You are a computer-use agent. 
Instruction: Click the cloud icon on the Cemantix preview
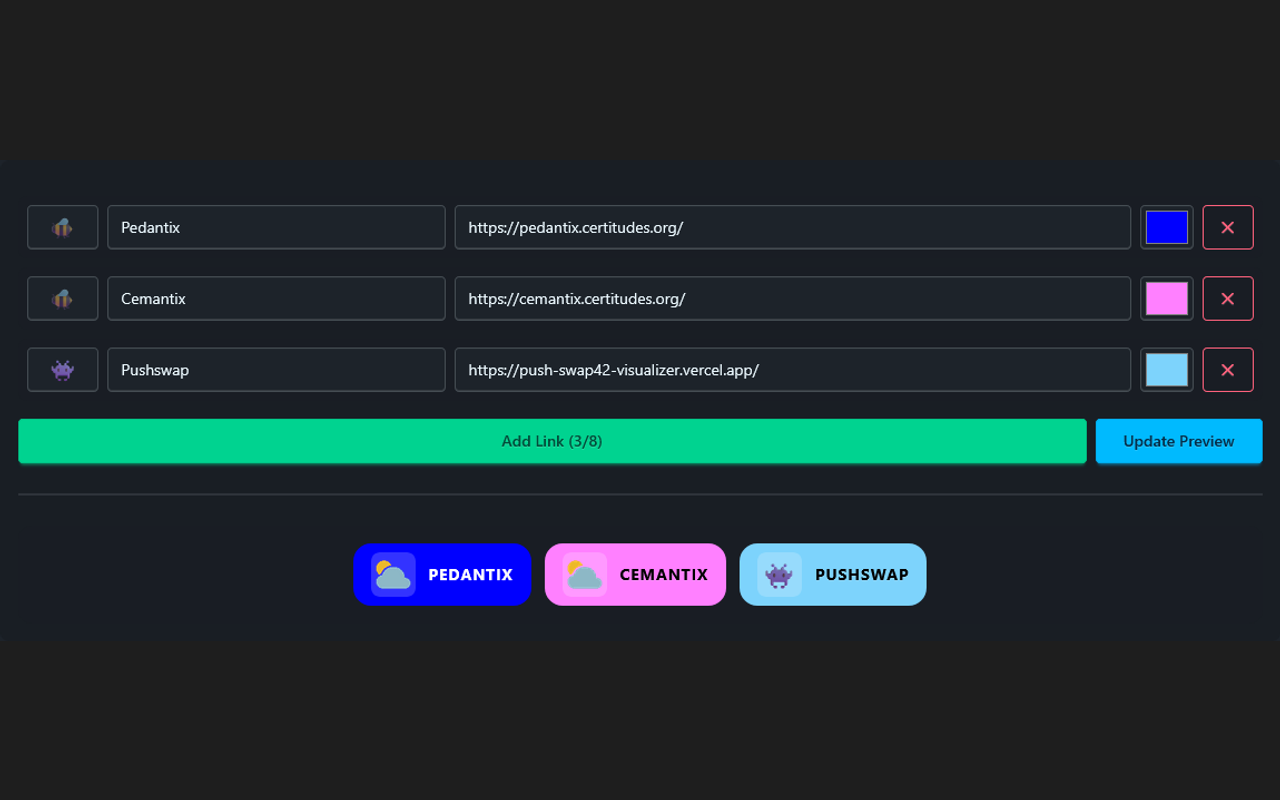585,575
